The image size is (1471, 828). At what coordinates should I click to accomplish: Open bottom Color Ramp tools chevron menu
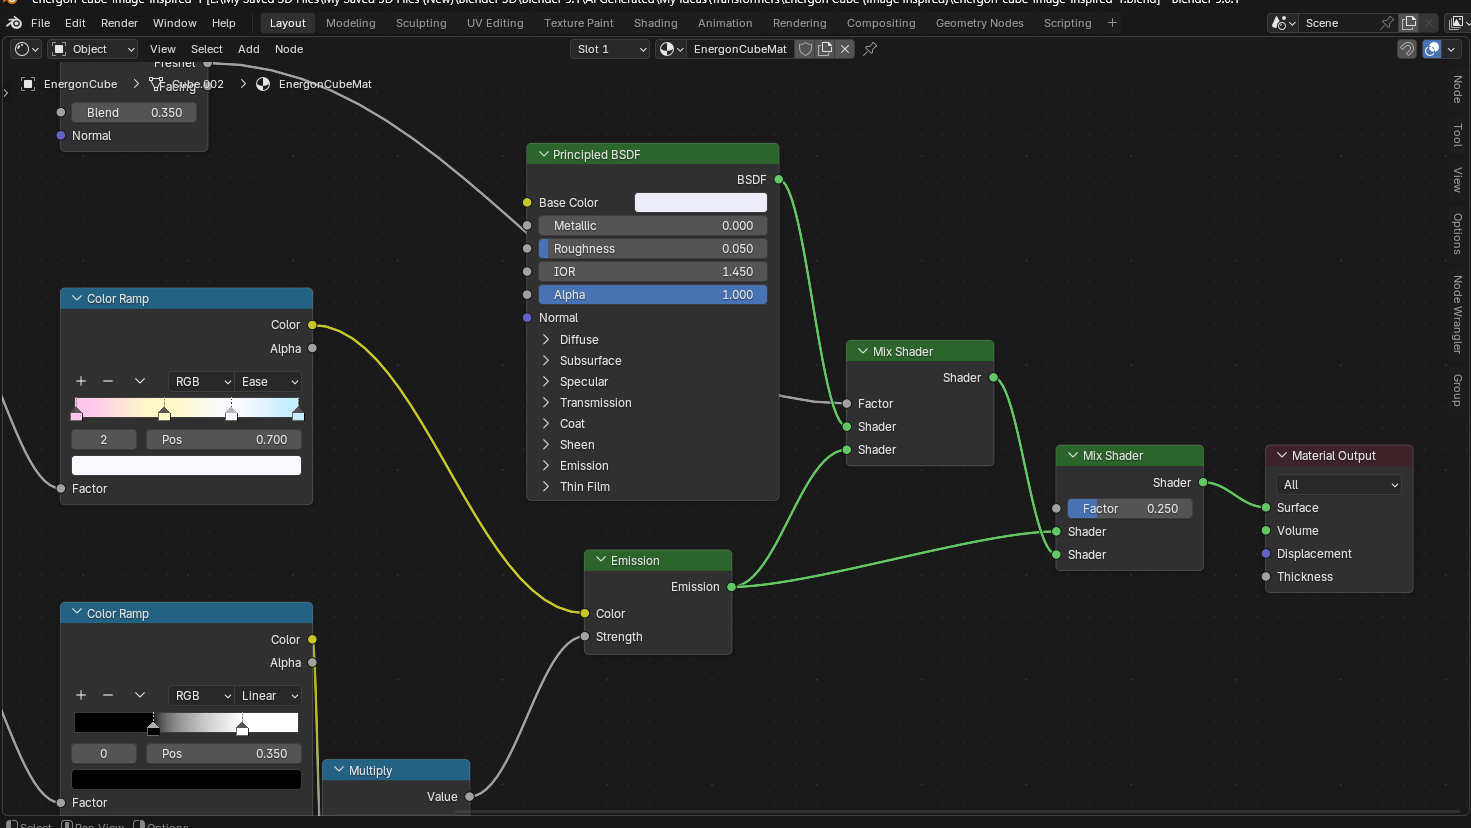(x=140, y=696)
